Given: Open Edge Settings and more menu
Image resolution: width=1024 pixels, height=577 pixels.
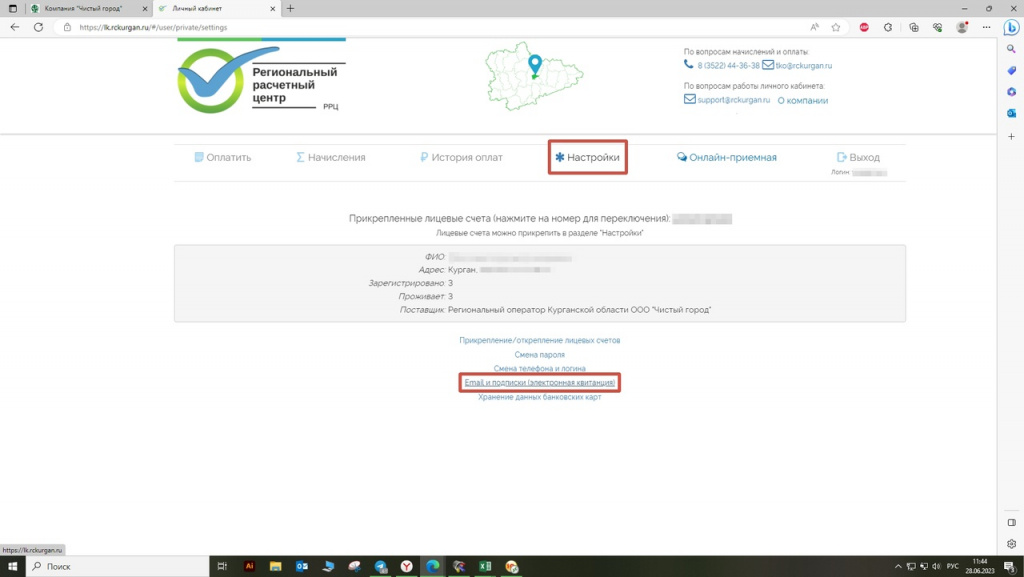Looking at the screenshot, I should click(986, 27).
